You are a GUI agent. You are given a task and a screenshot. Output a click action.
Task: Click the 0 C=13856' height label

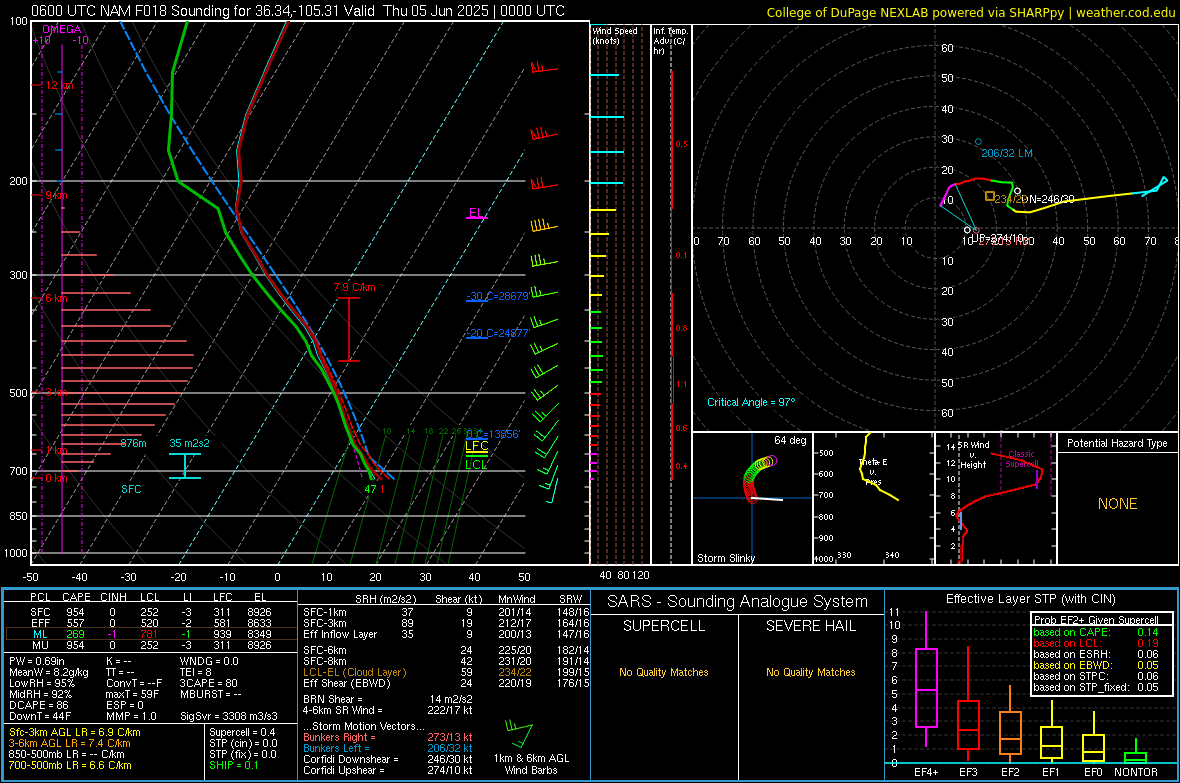pos(492,434)
